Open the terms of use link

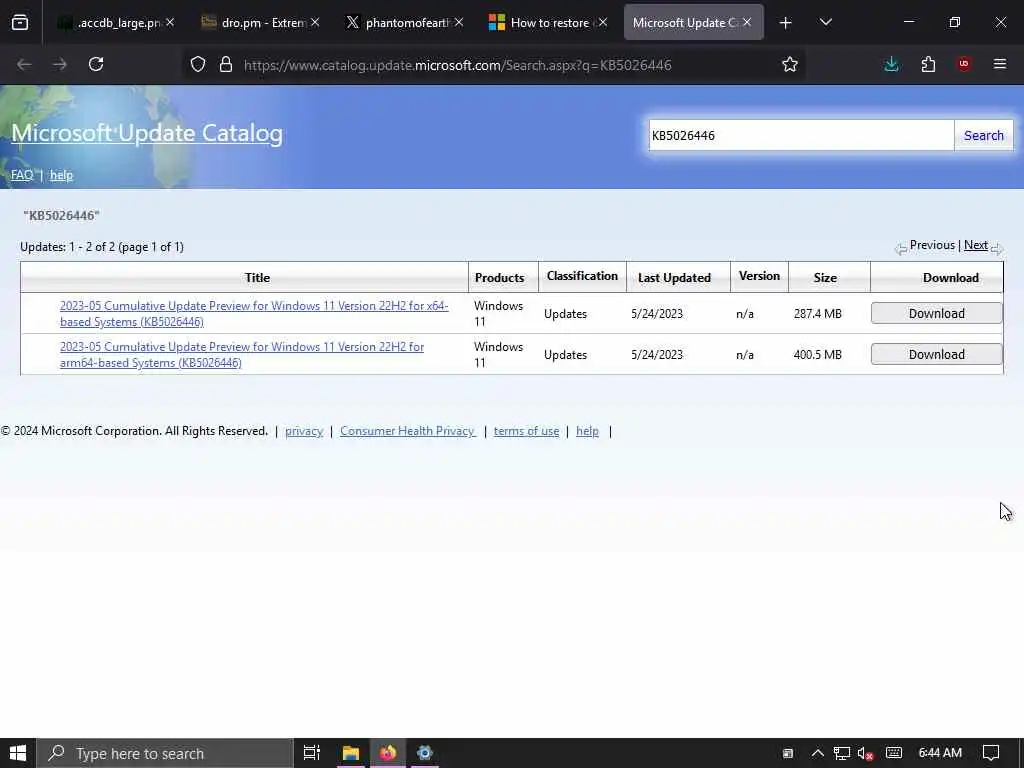point(526,431)
